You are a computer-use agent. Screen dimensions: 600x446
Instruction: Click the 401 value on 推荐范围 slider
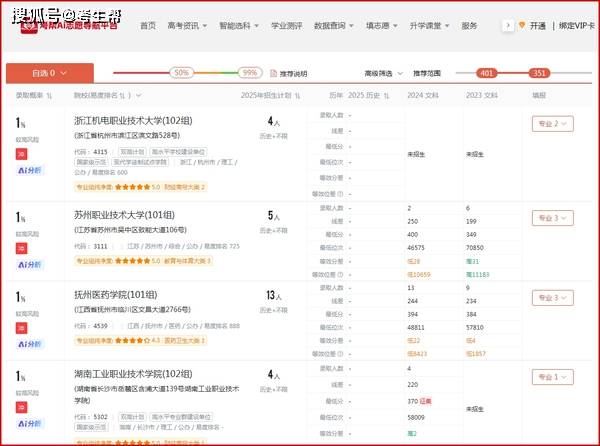pos(487,73)
